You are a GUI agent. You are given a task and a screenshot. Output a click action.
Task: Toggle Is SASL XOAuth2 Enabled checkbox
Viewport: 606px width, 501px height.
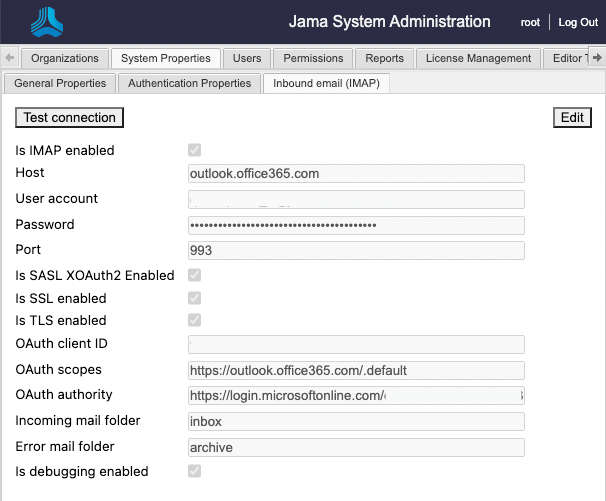coord(194,275)
